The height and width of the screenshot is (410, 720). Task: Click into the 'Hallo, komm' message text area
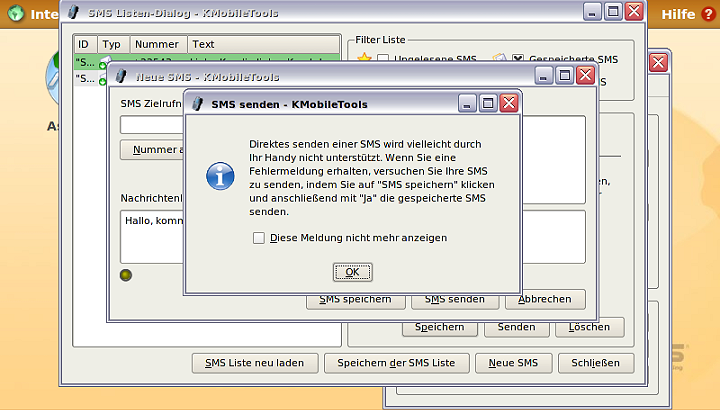(152, 236)
